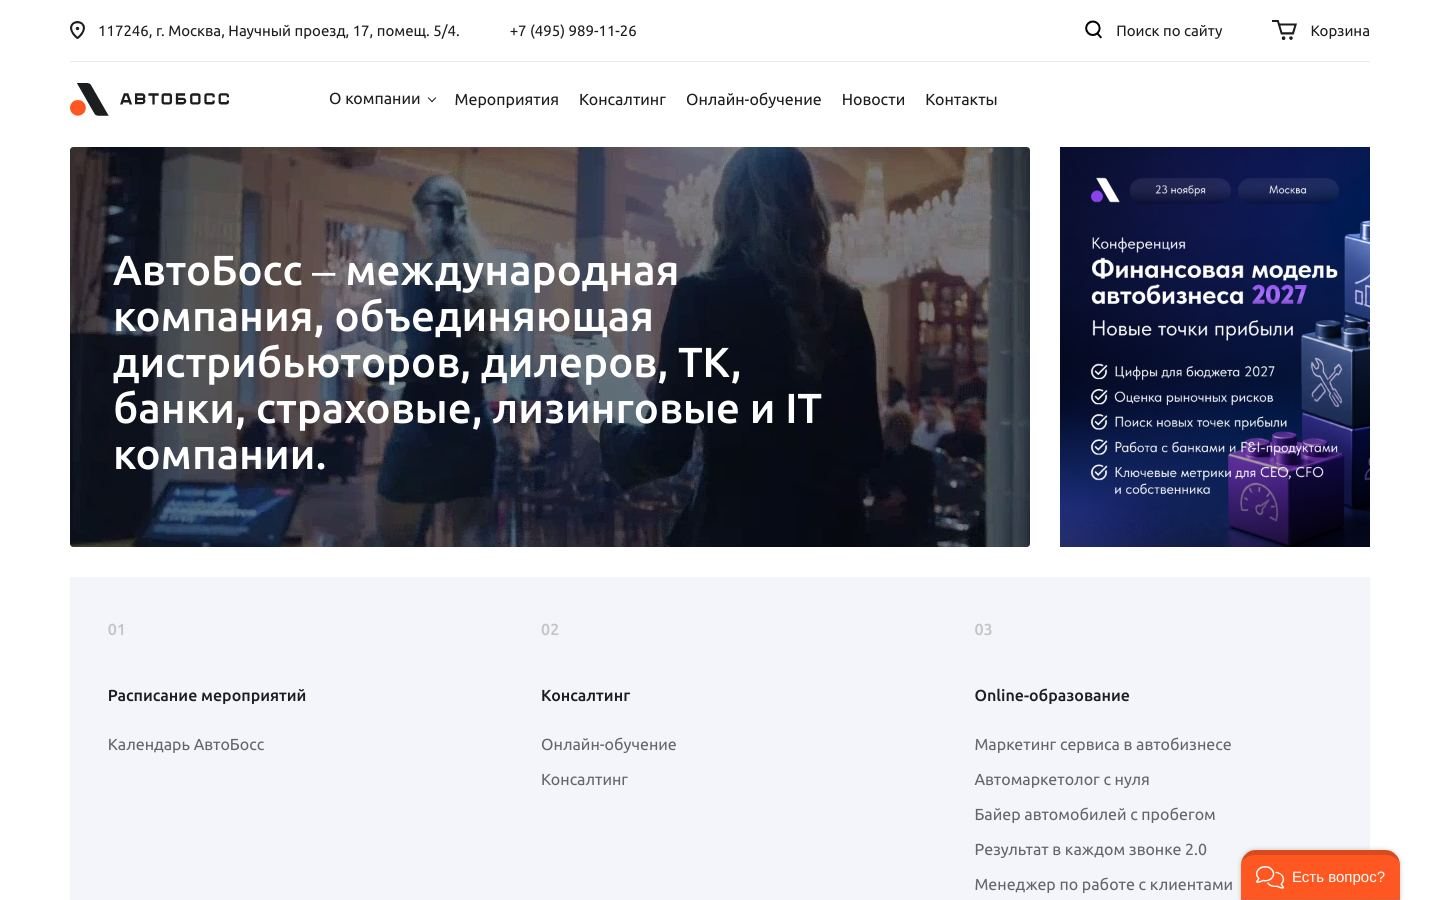The width and height of the screenshot is (1440, 900).
Task: Click Москва badge on banner
Action: click(x=1287, y=189)
